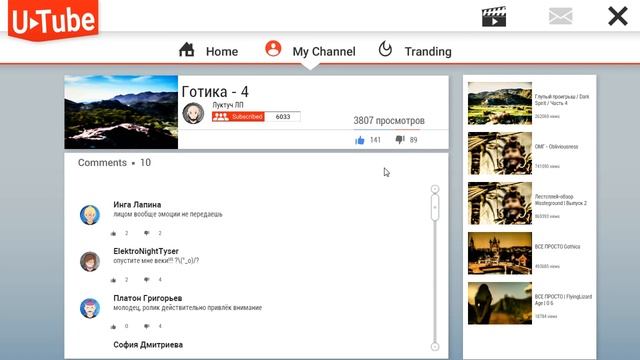Open commenter name Инга Лапина
The height and width of the screenshot is (360, 640).
pos(137,204)
